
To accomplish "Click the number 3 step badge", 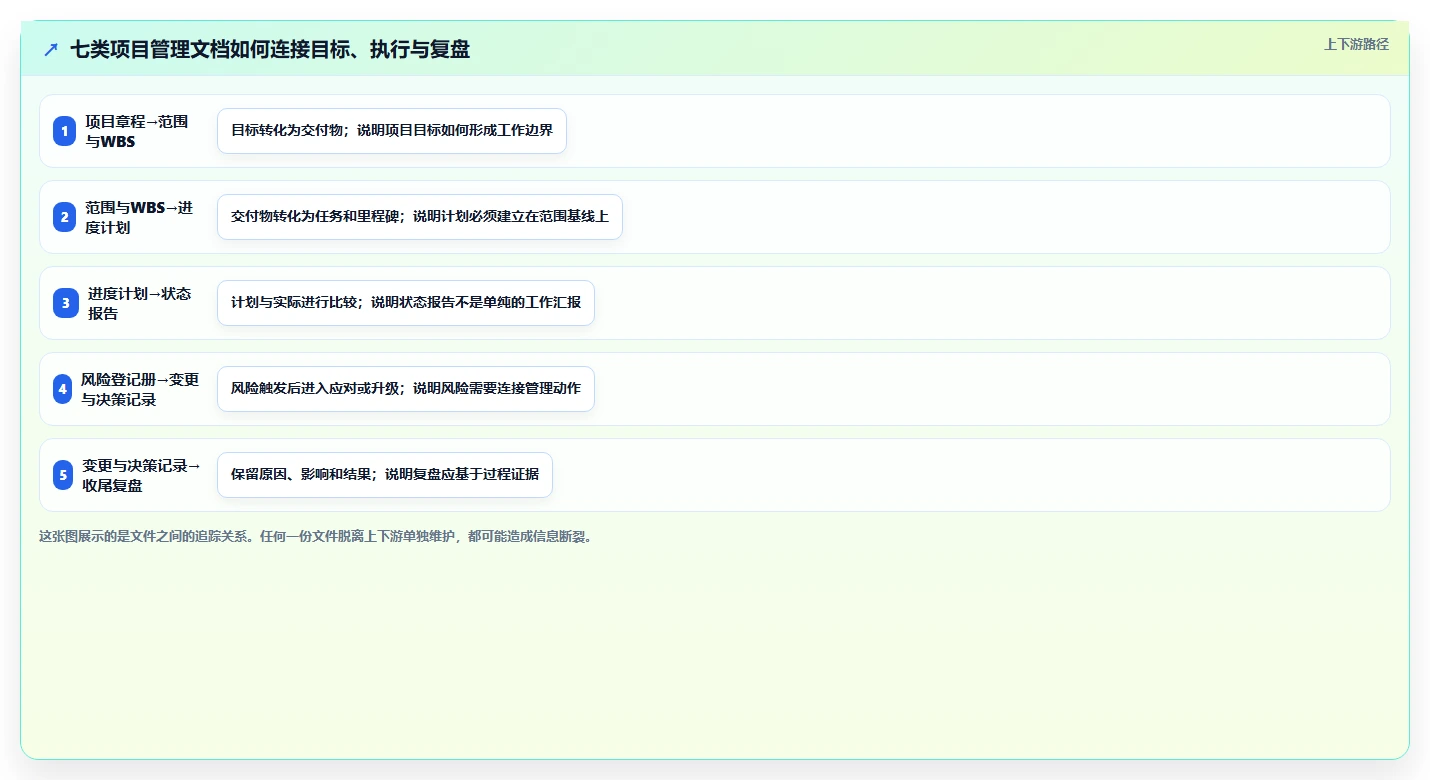I will tap(65, 303).
